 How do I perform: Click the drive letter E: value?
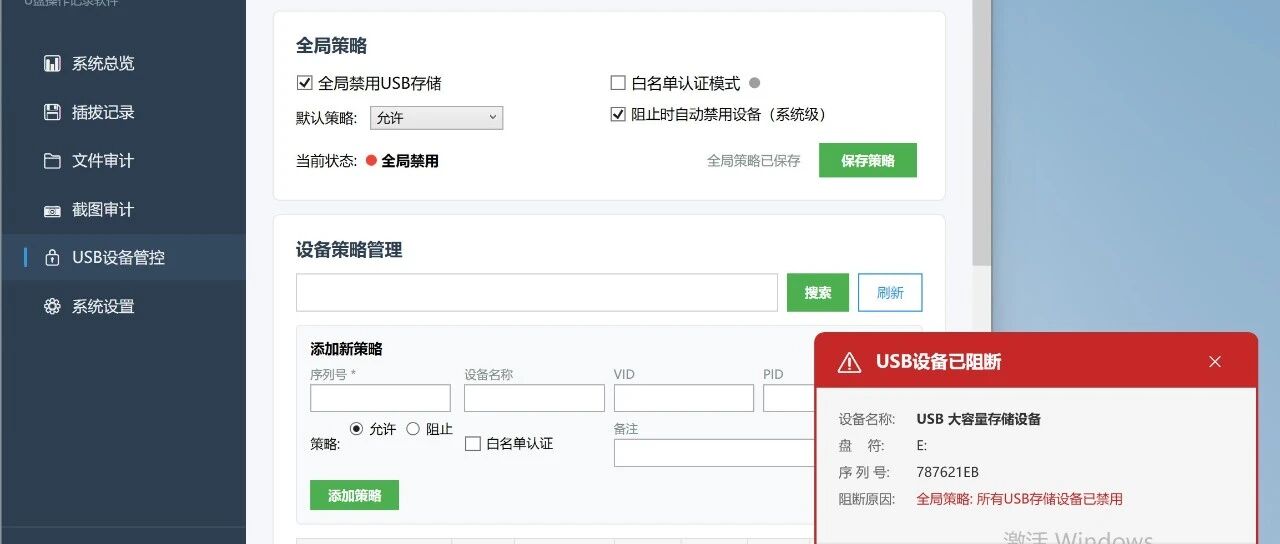click(x=922, y=446)
